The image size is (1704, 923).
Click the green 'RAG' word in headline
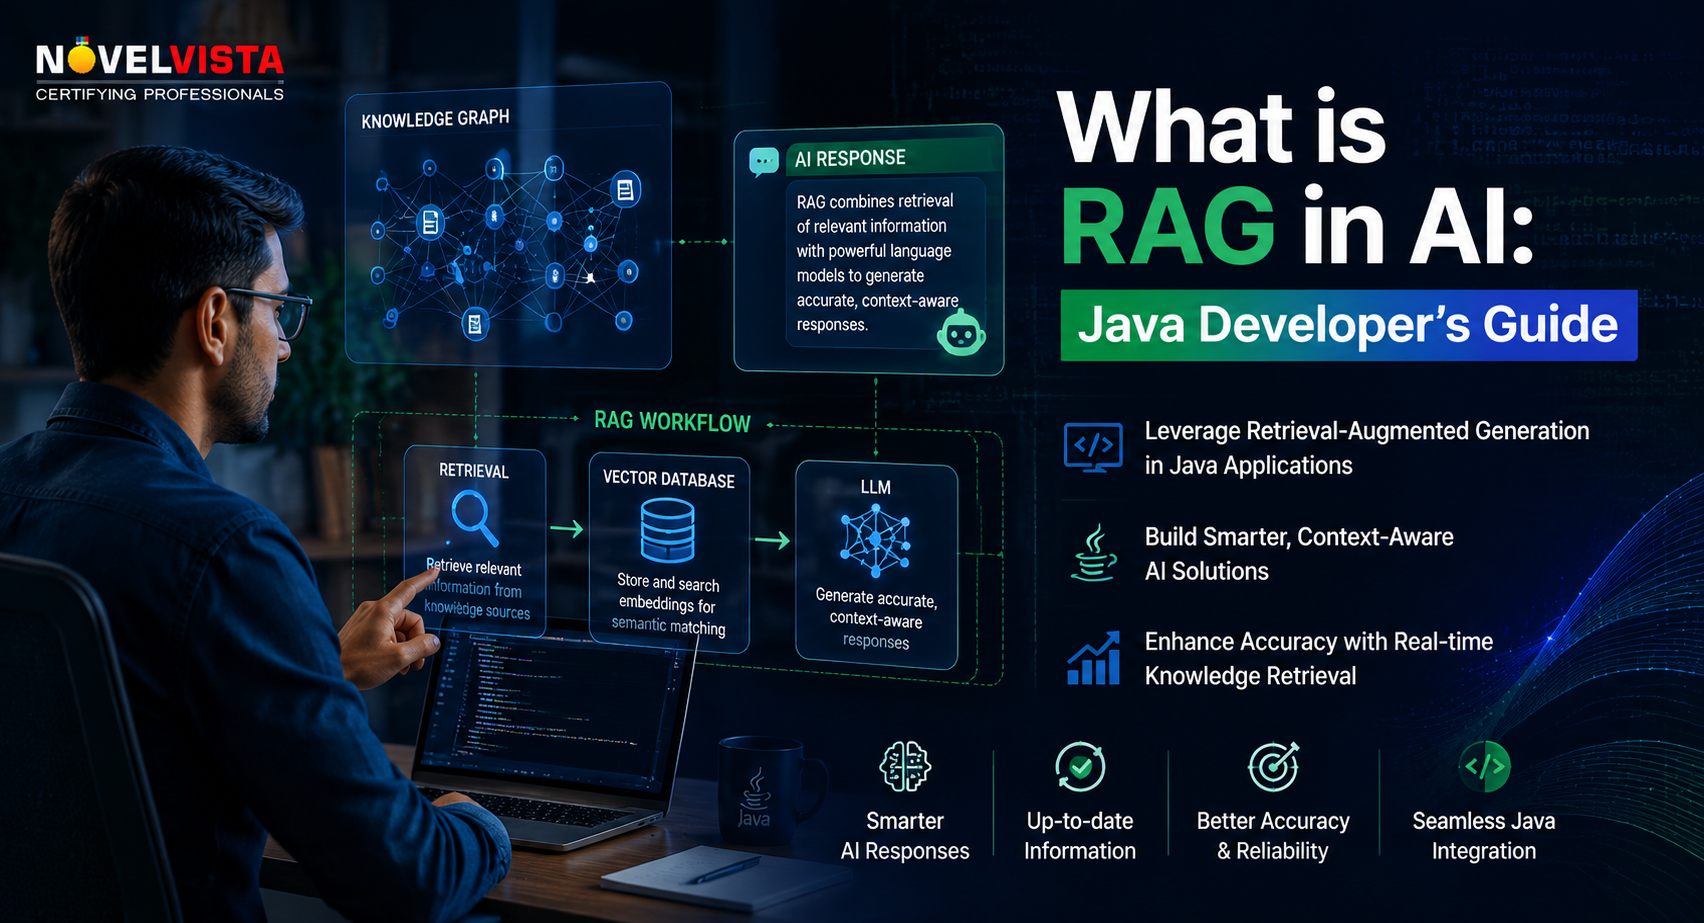[1168, 226]
